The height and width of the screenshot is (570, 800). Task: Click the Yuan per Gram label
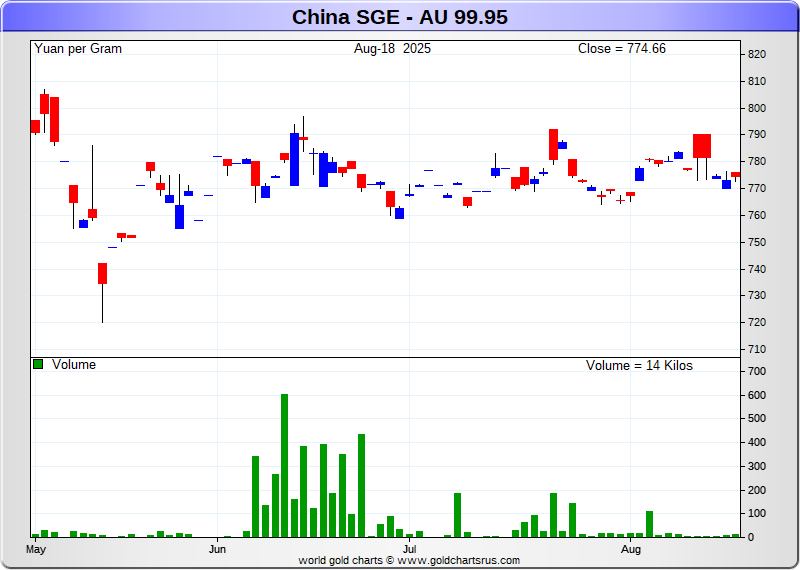pyautogui.click(x=78, y=48)
